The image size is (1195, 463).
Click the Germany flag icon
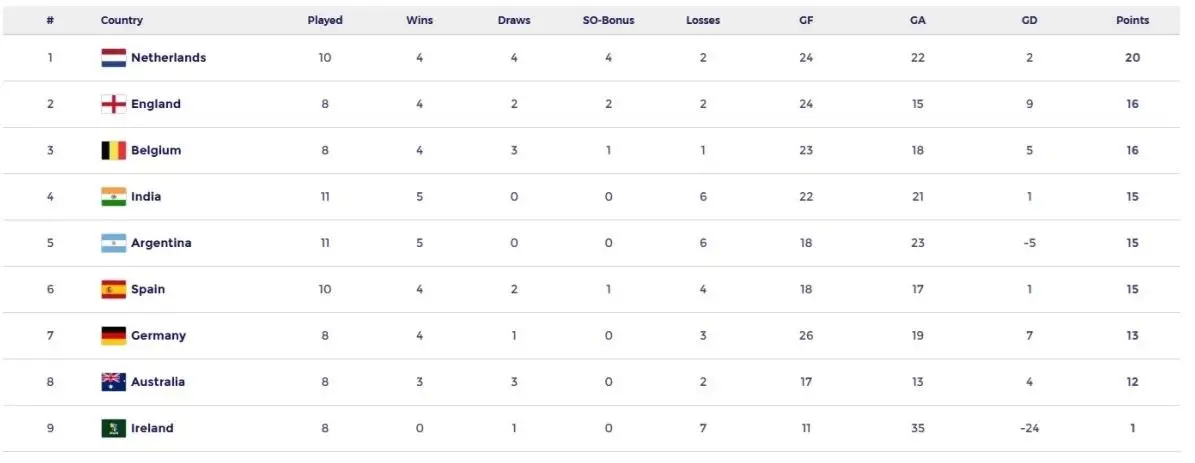pos(113,336)
